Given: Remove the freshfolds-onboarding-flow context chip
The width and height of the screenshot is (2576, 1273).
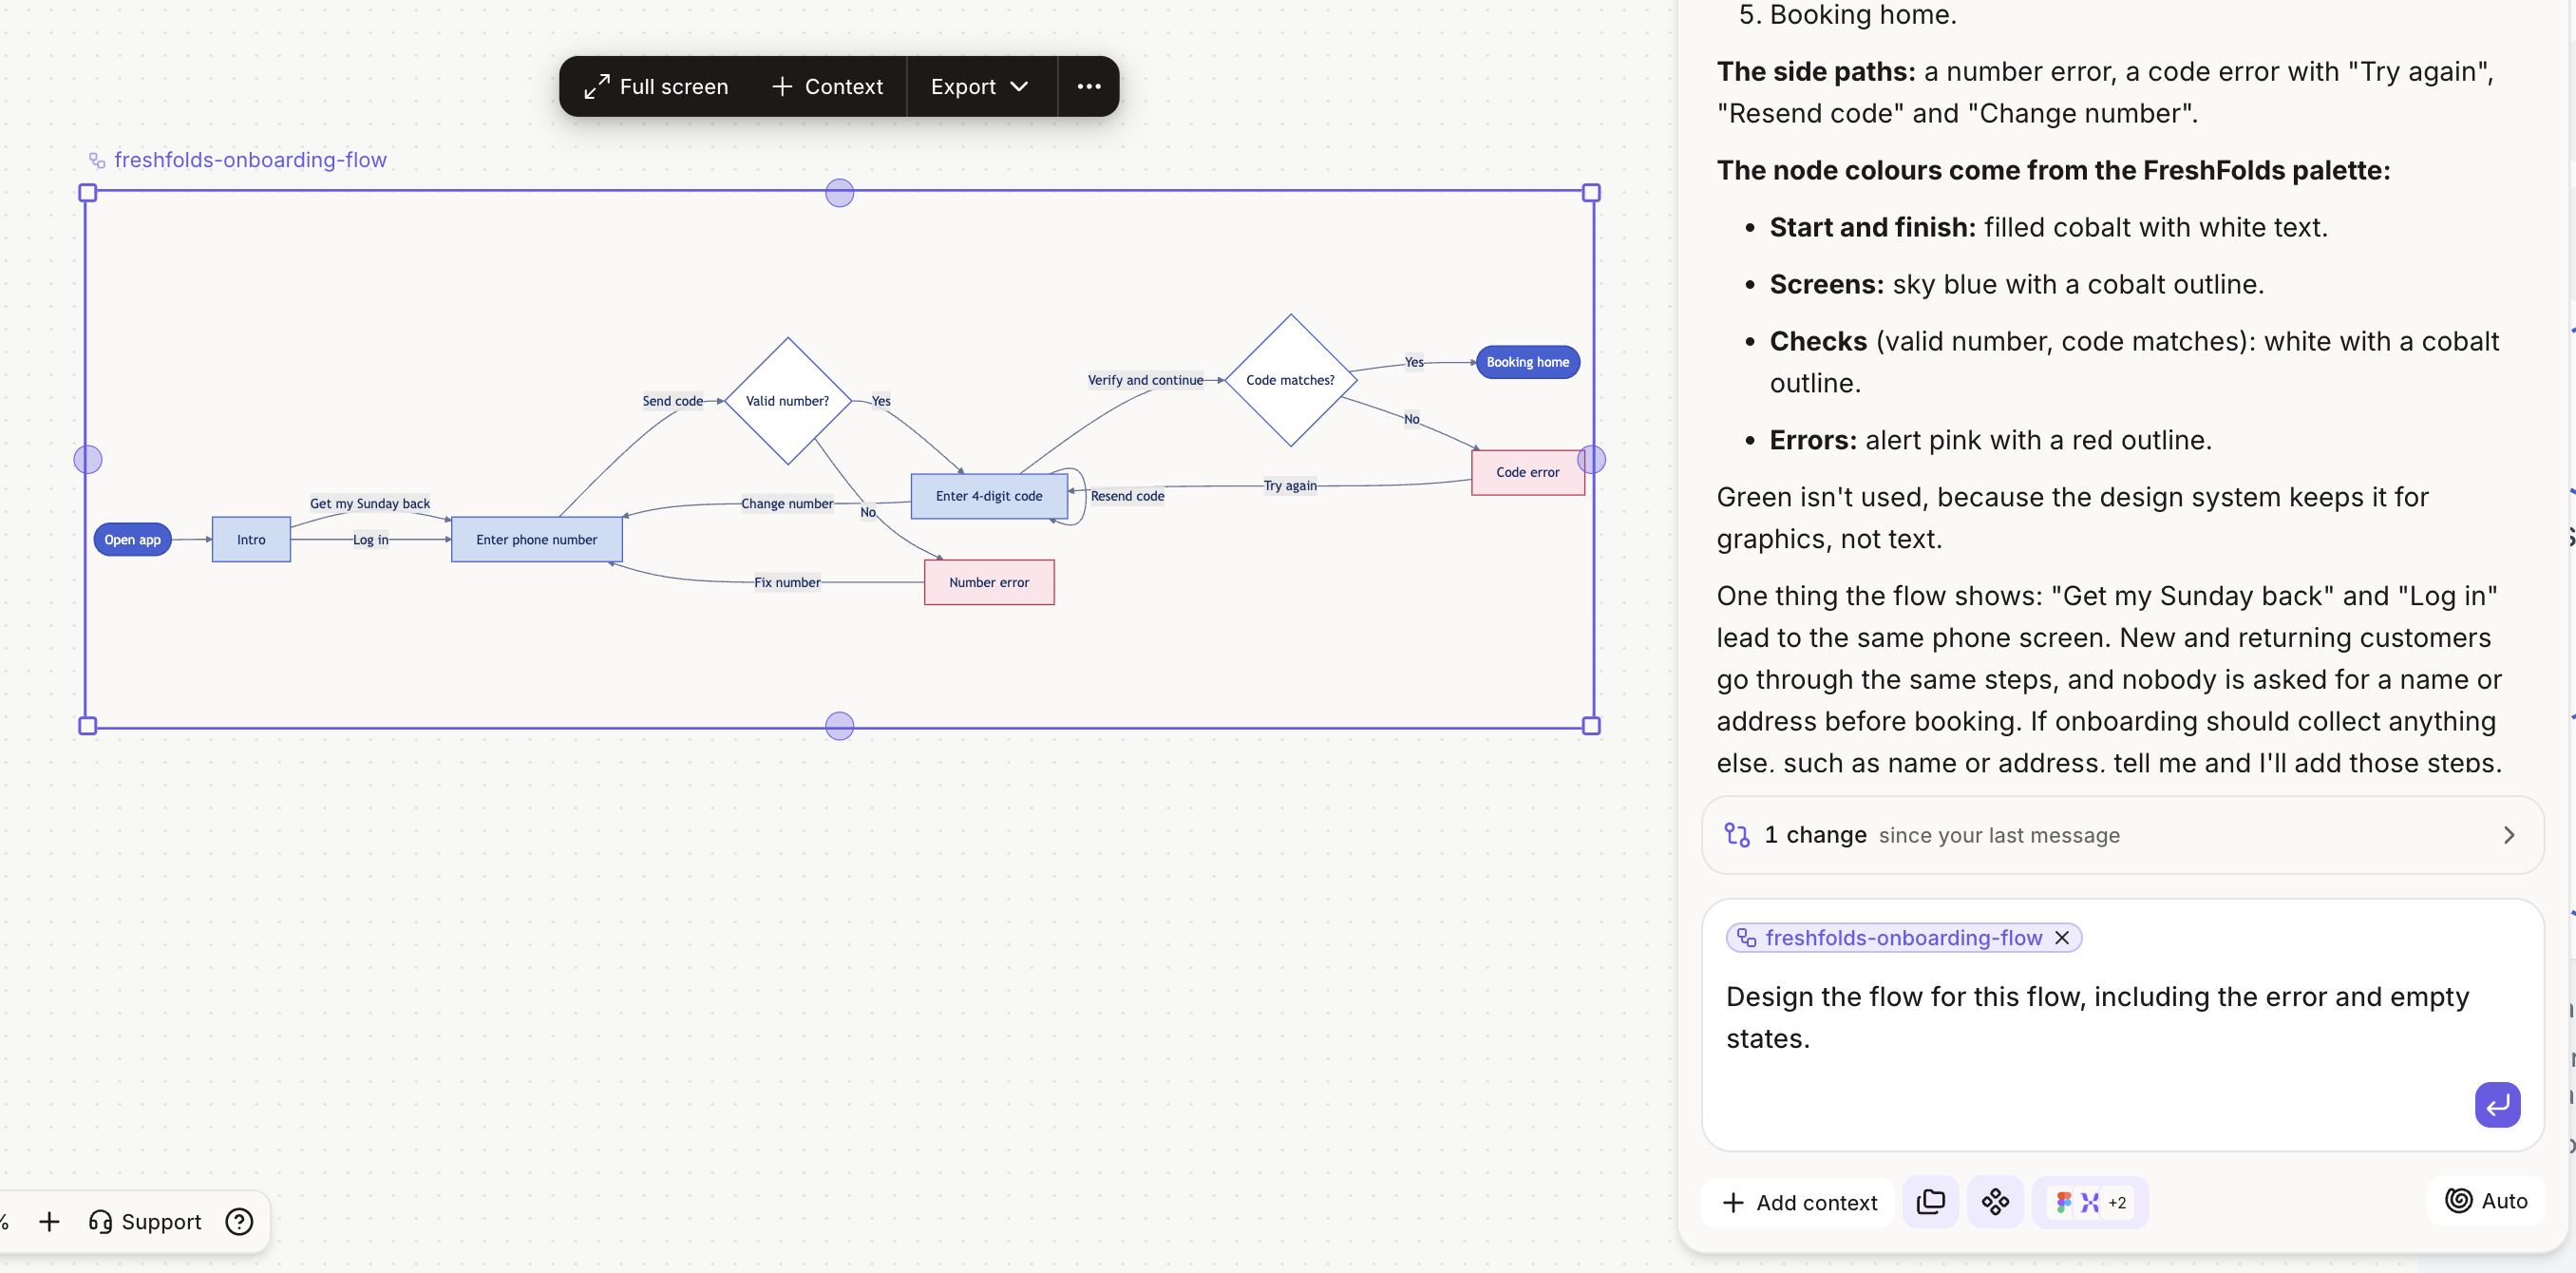Looking at the screenshot, I should point(2062,938).
